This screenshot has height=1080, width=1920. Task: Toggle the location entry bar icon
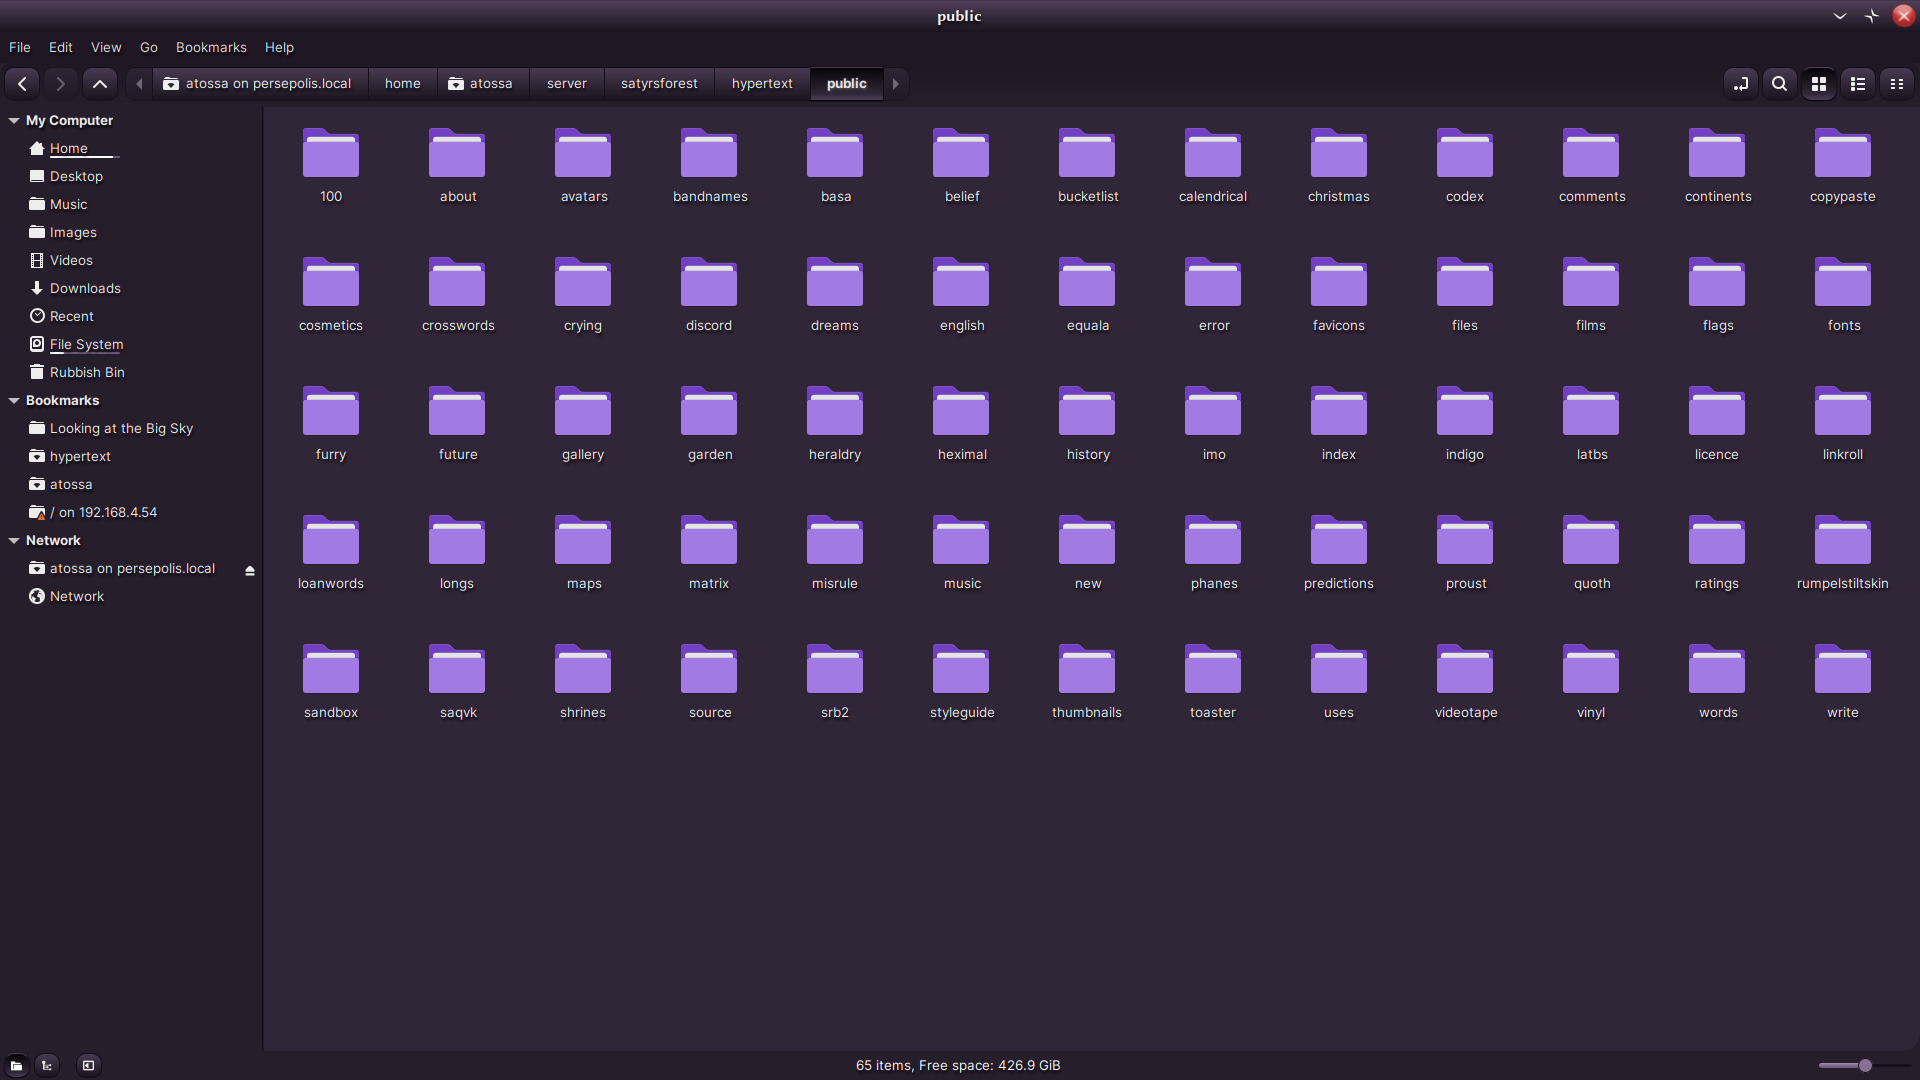(x=1740, y=83)
